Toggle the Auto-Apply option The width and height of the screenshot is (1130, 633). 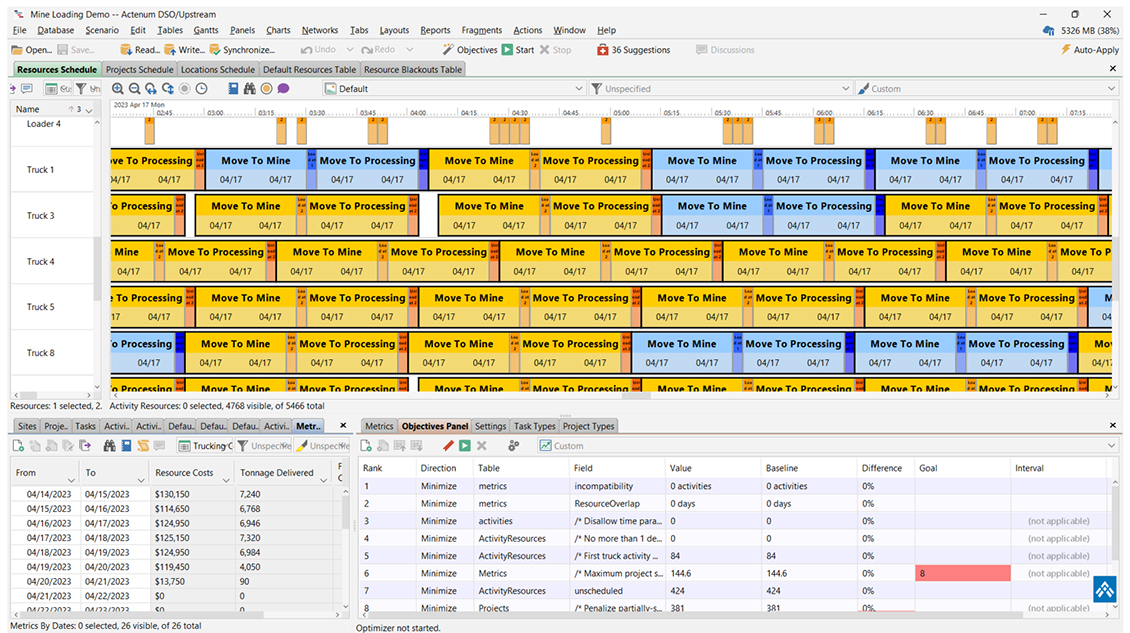click(x=1090, y=50)
